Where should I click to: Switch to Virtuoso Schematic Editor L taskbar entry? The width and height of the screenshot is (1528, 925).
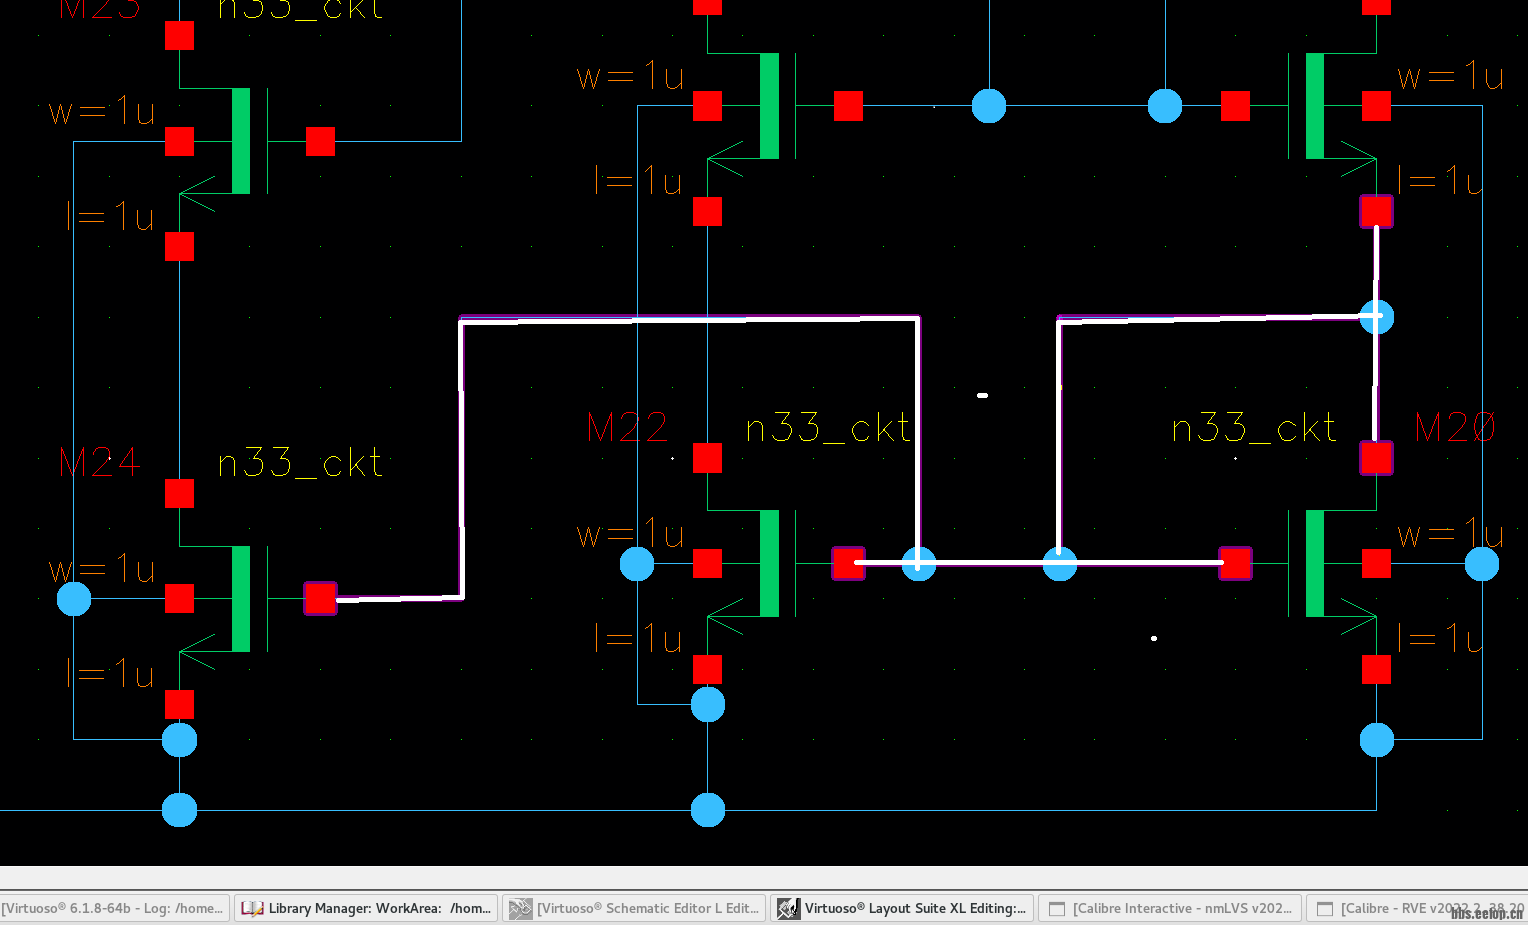tap(634, 908)
